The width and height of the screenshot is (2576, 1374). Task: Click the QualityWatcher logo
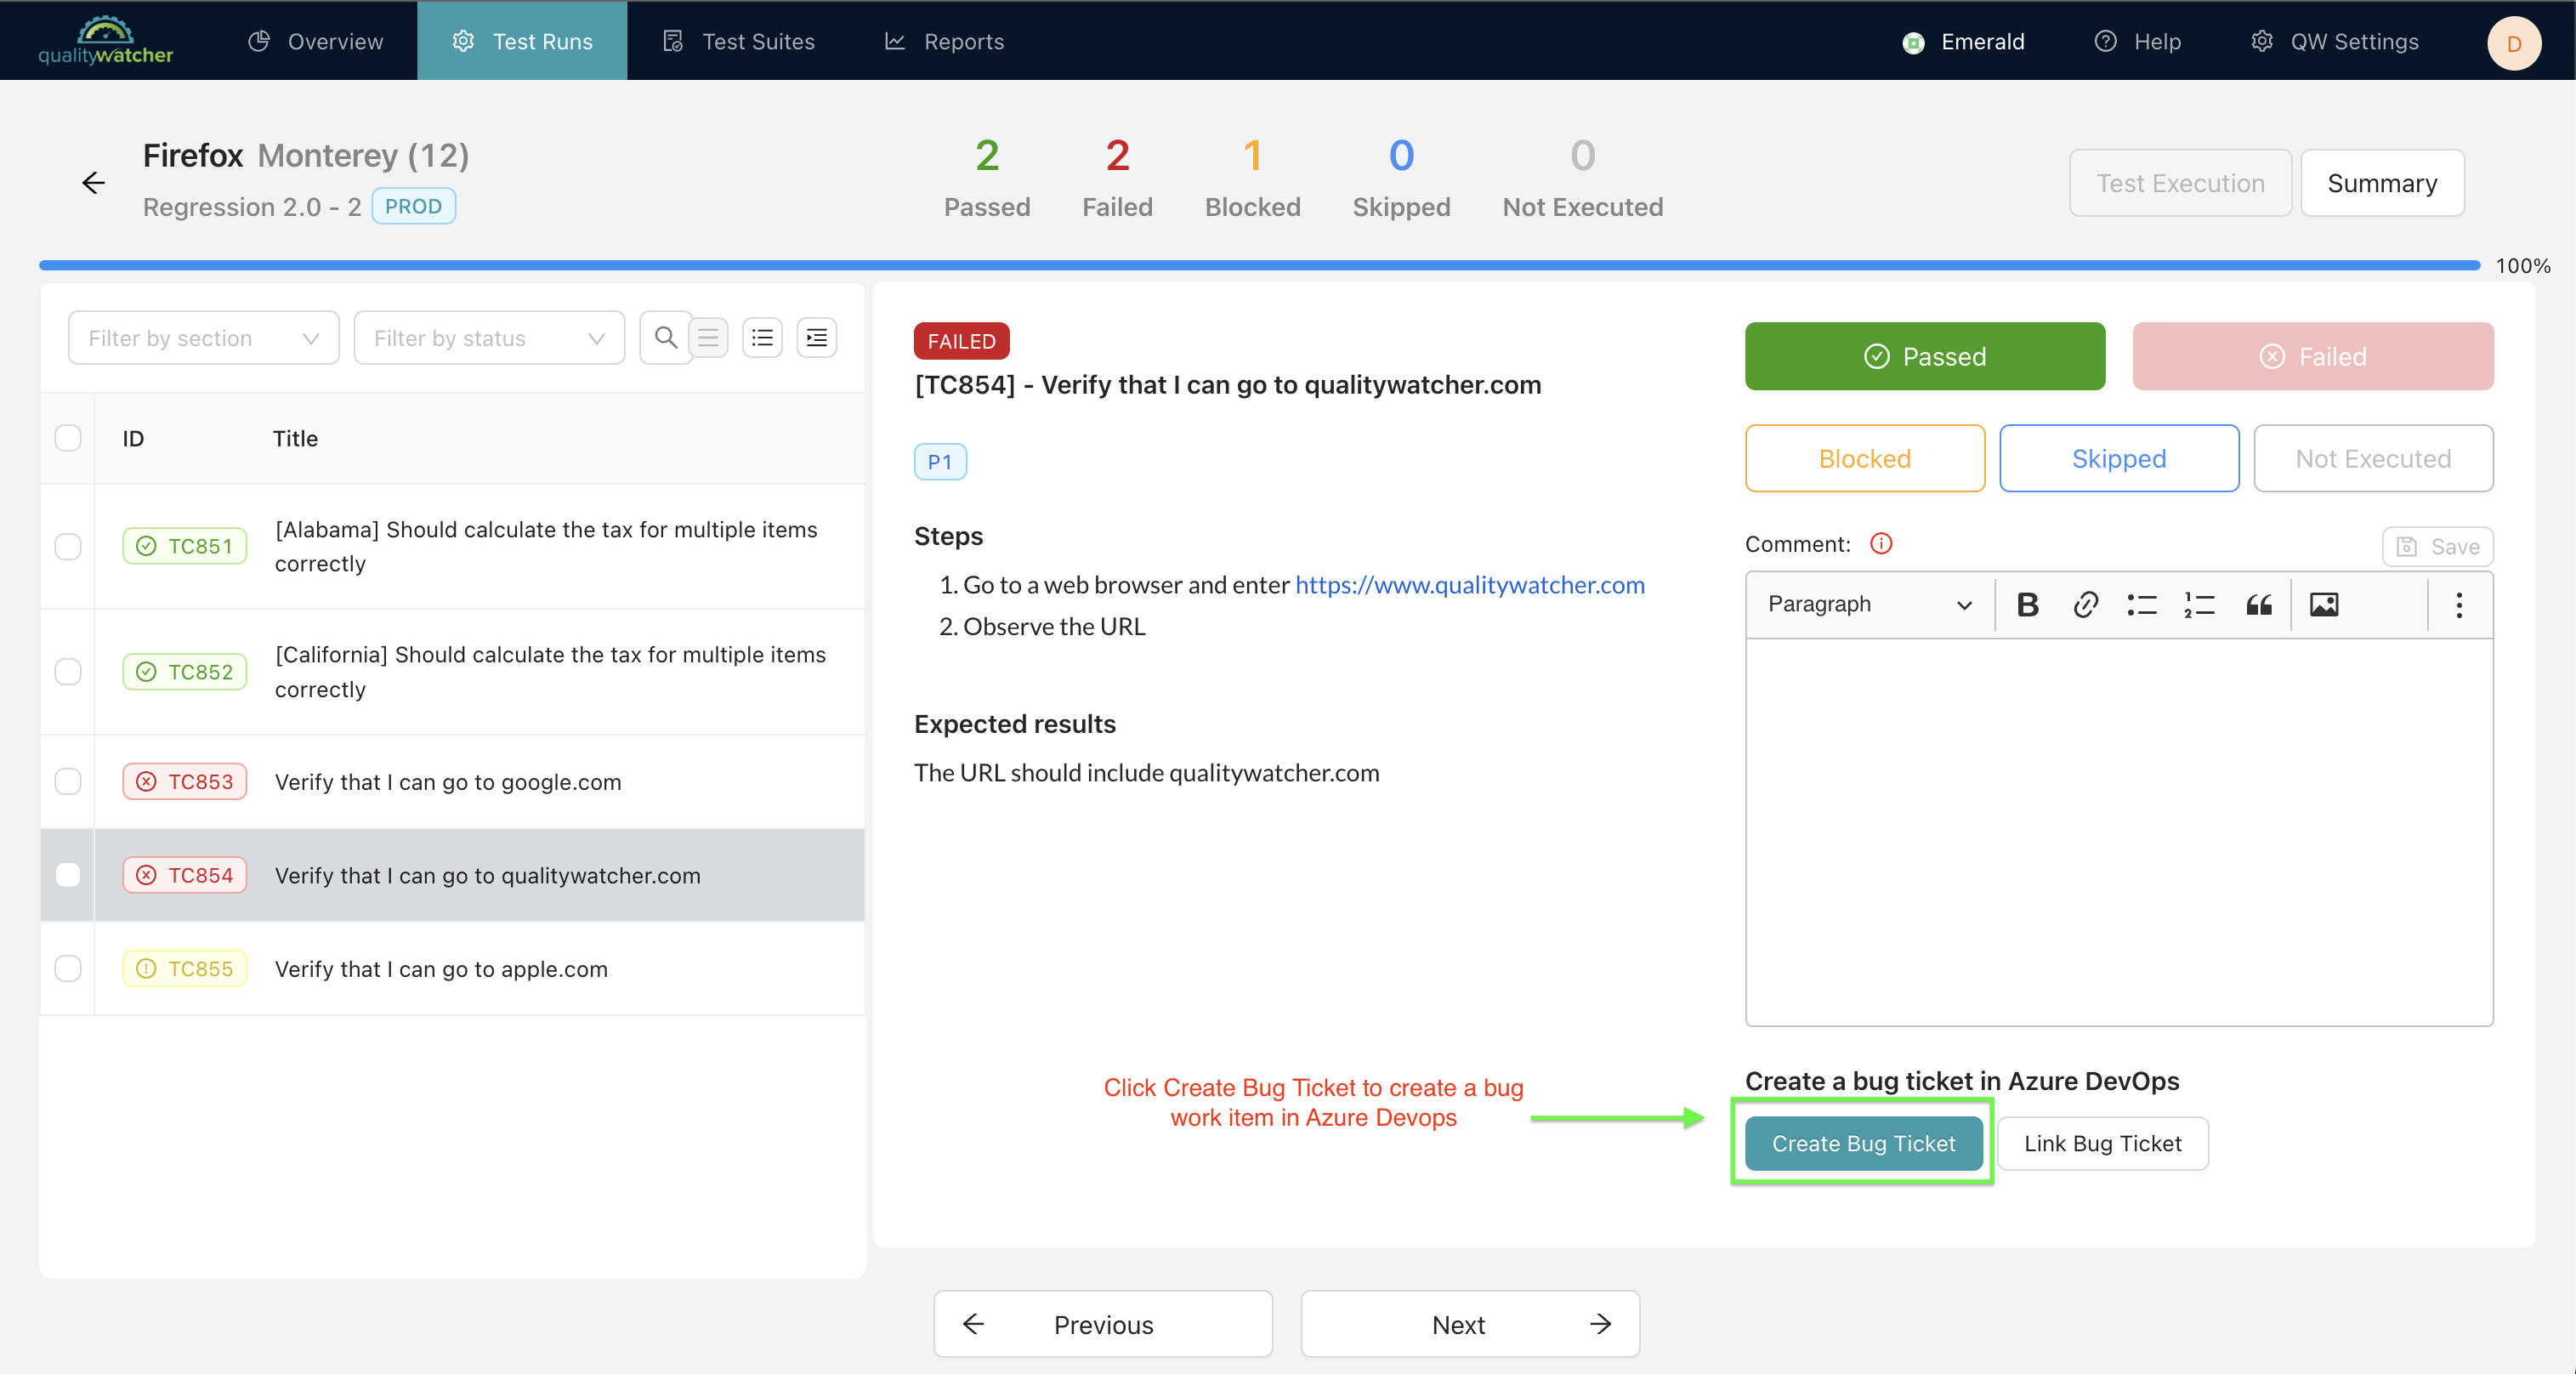tap(105, 40)
